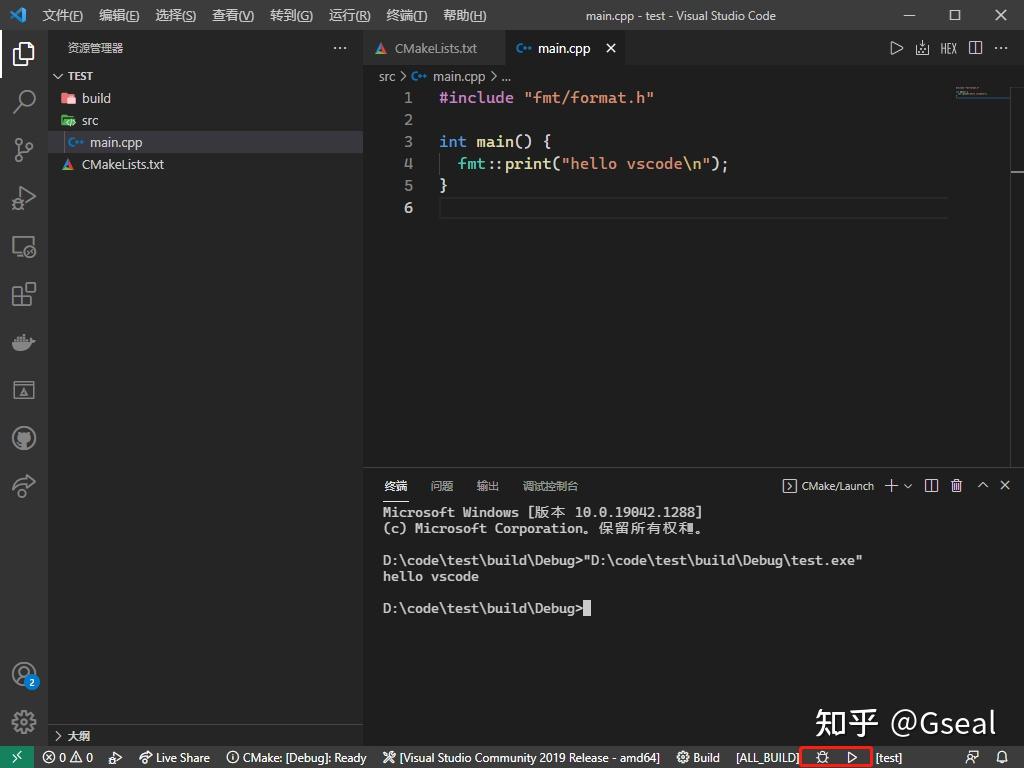Open the 查看(V) menu
Viewport: 1024px width, 768px height.
pos(233,15)
